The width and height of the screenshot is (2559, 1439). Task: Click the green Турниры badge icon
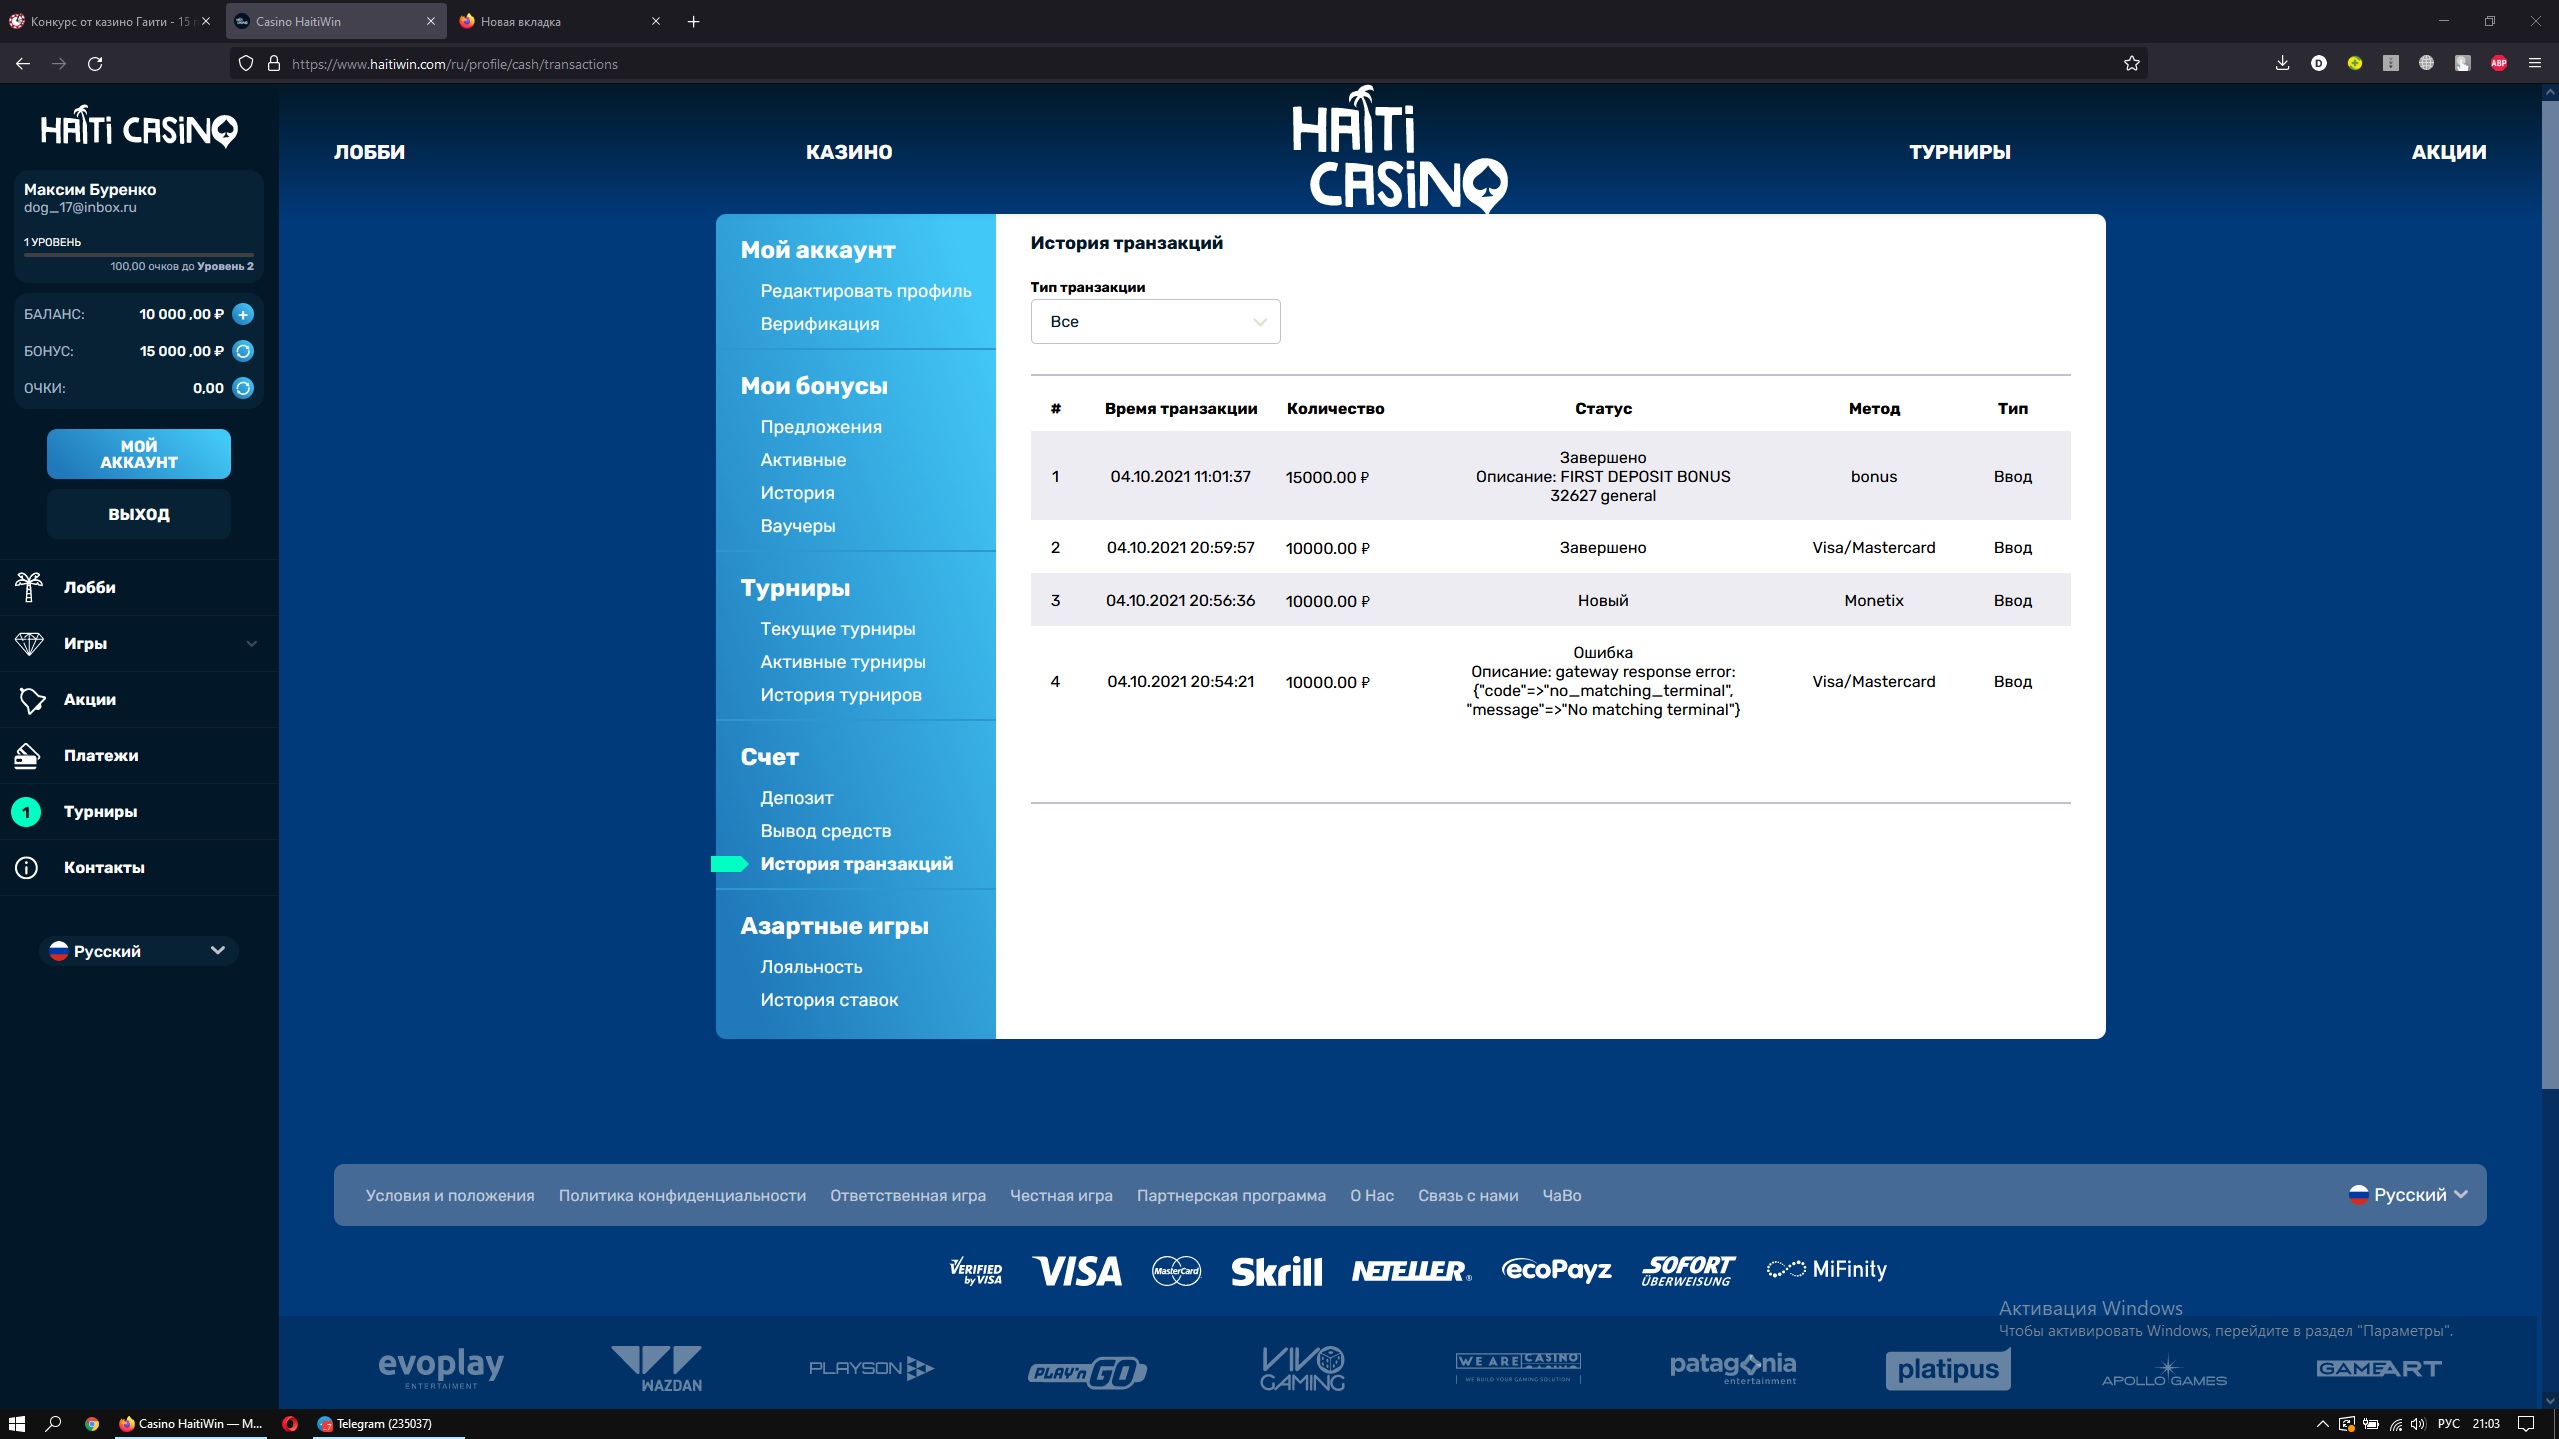point(27,812)
